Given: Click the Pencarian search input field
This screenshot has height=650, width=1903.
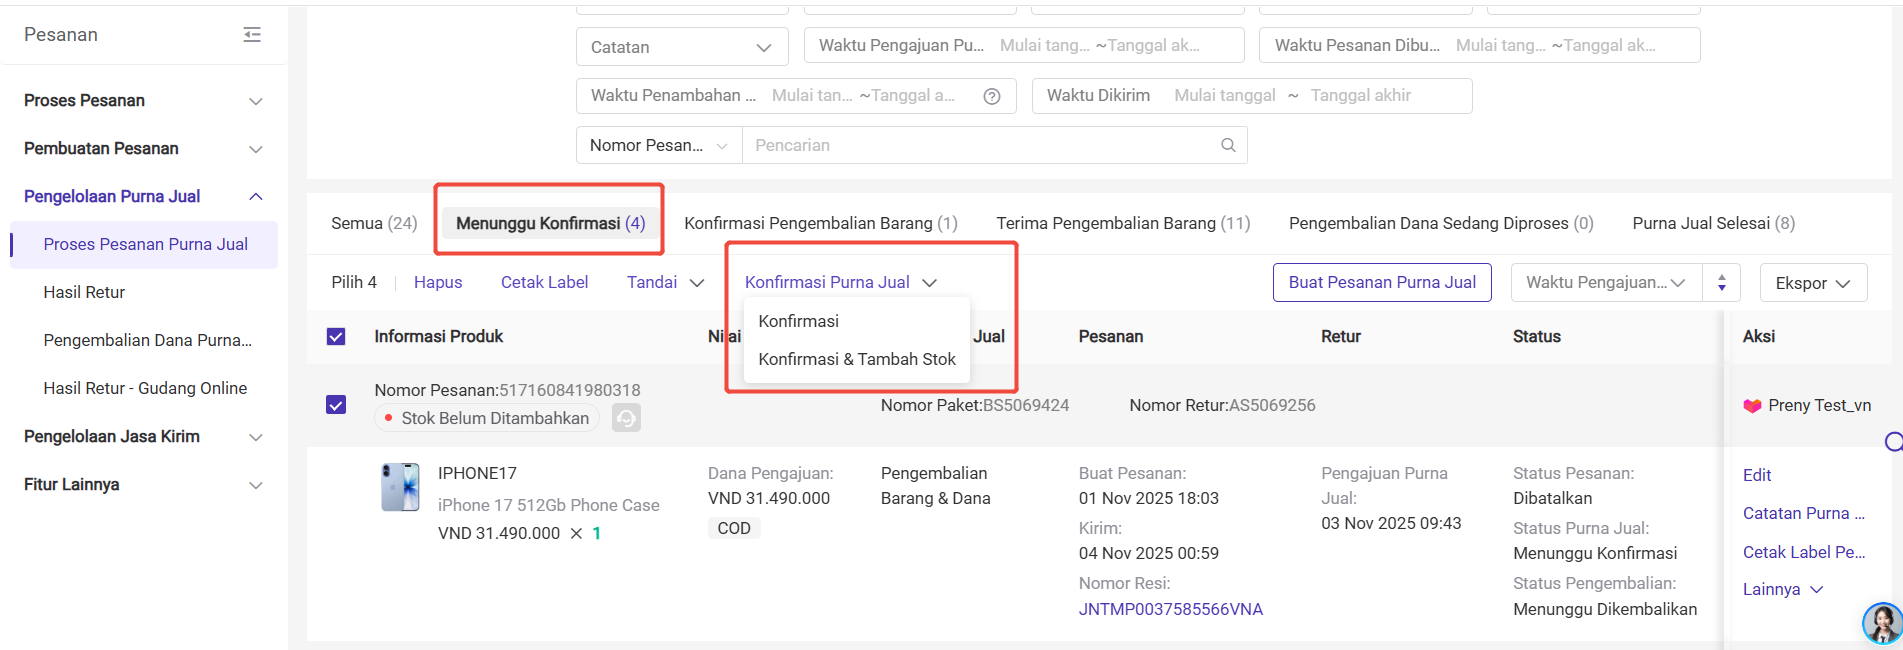Looking at the screenshot, I should (x=980, y=145).
